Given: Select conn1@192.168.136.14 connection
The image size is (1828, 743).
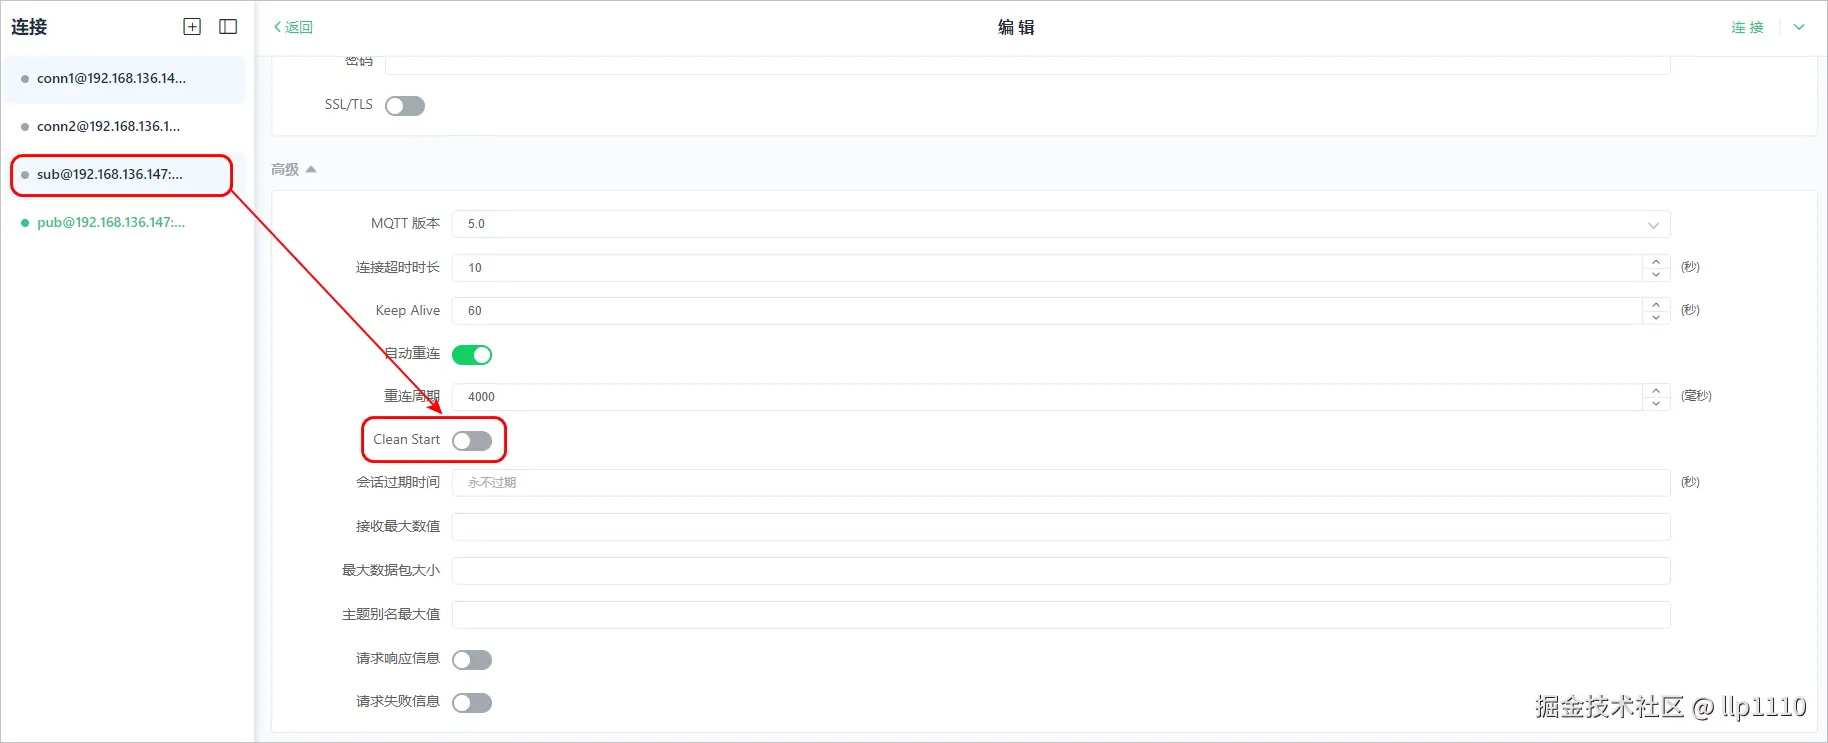Looking at the screenshot, I should click(x=125, y=79).
